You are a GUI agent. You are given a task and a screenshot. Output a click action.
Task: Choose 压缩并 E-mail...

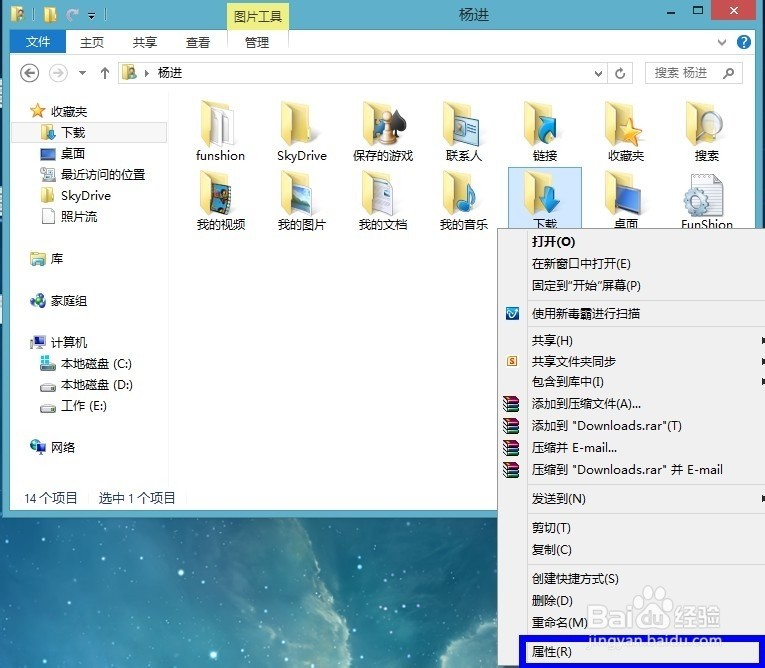[574, 447]
